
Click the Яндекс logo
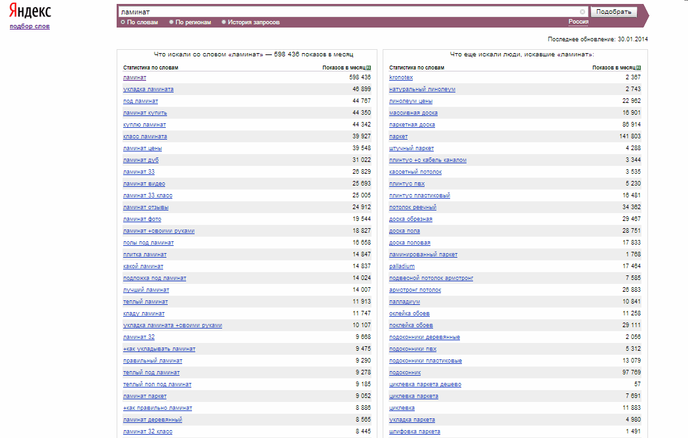coord(30,11)
